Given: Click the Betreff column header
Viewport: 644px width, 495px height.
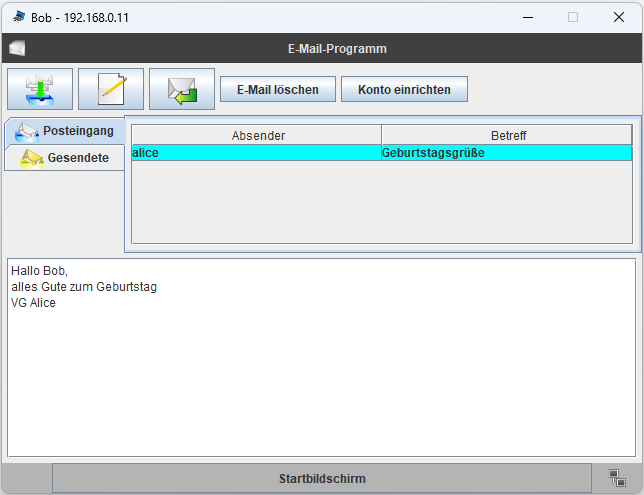Looking at the screenshot, I should click(507, 135).
